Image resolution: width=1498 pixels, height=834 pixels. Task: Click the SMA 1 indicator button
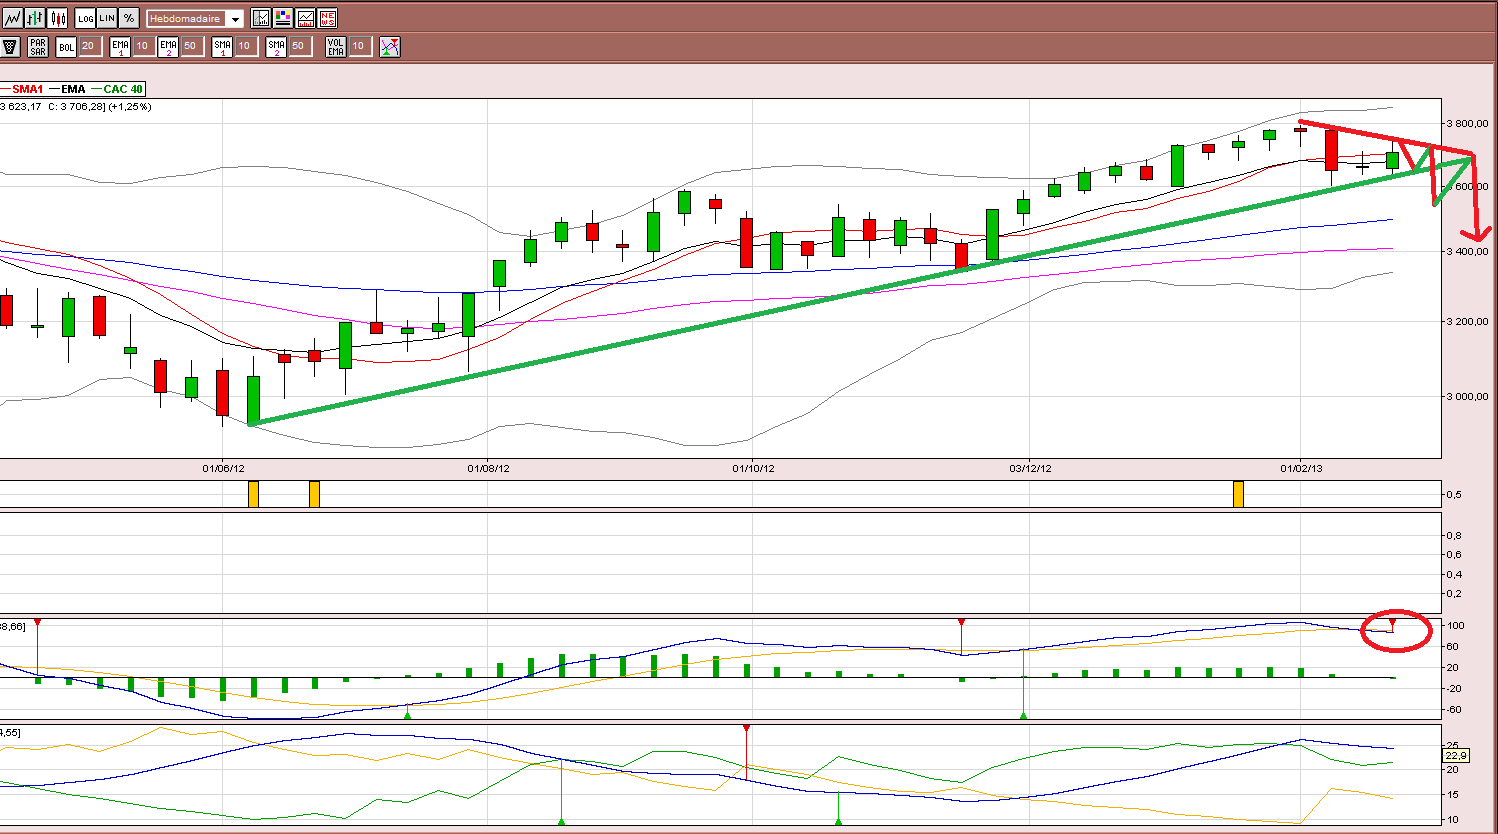click(x=222, y=46)
